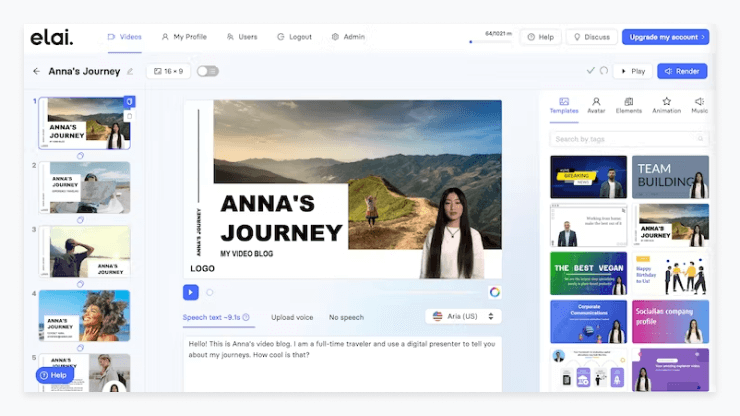
Task: Rename video using the pencil icon
Action: click(130, 71)
